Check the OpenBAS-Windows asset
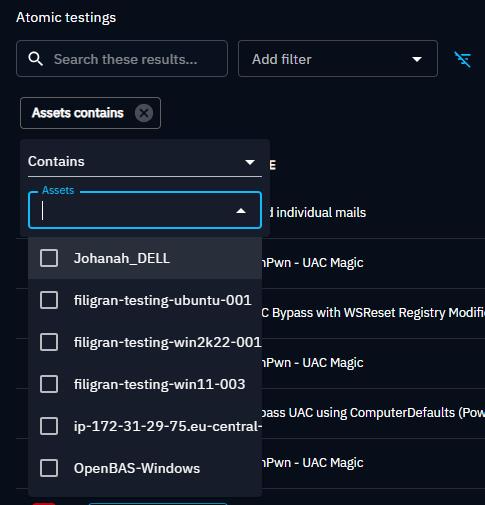485x505 pixels. [49, 468]
